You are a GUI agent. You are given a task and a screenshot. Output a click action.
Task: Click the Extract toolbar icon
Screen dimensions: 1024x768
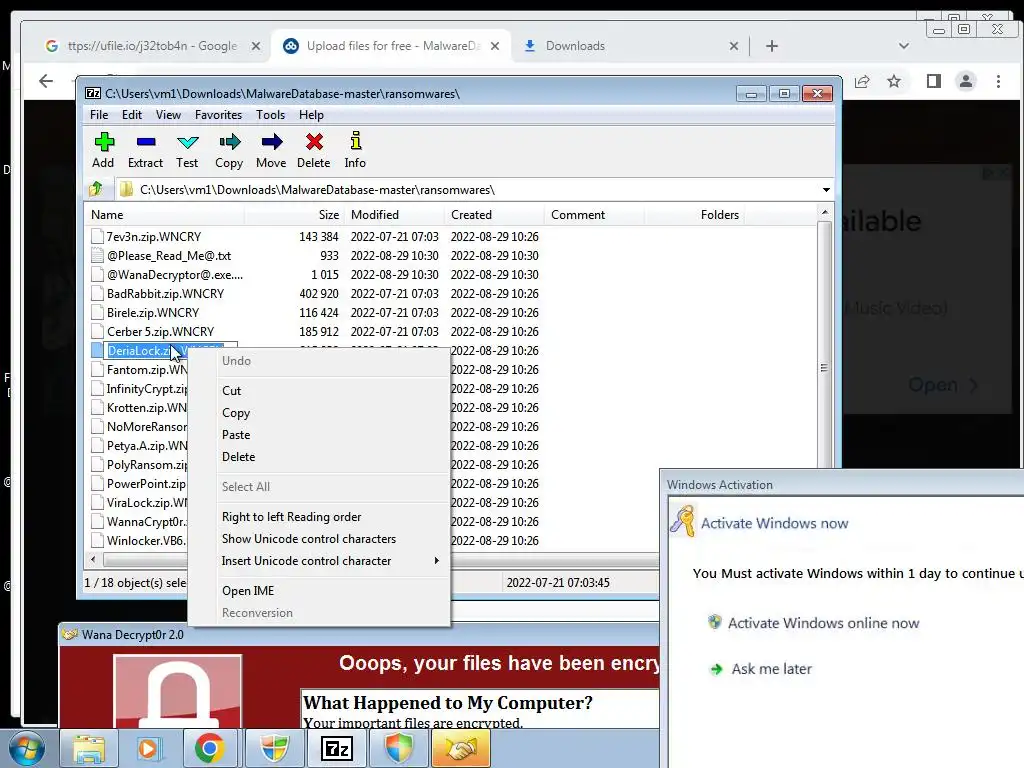click(145, 150)
